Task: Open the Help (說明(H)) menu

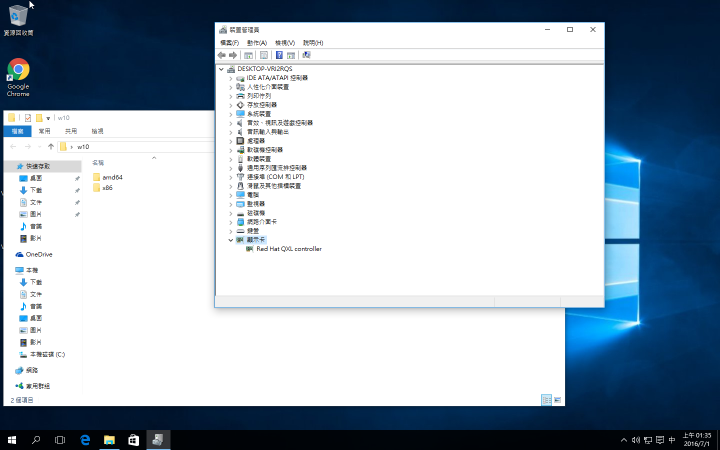Action: point(313,43)
